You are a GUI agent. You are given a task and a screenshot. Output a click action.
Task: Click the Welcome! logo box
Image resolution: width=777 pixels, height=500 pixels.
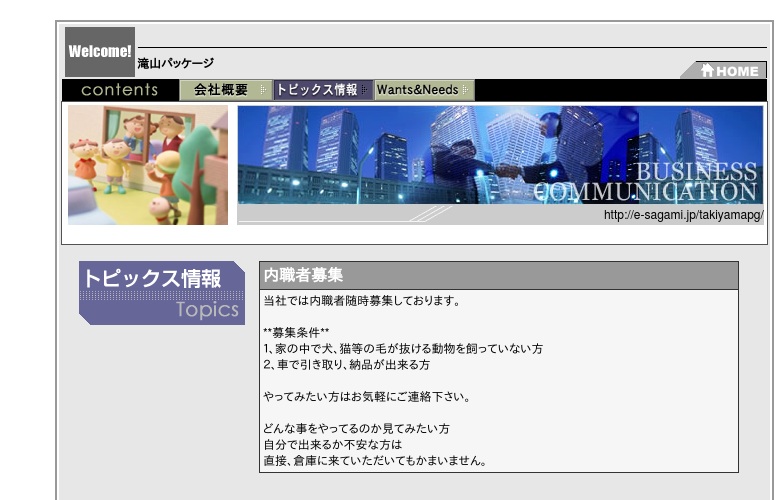pos(100,52)
